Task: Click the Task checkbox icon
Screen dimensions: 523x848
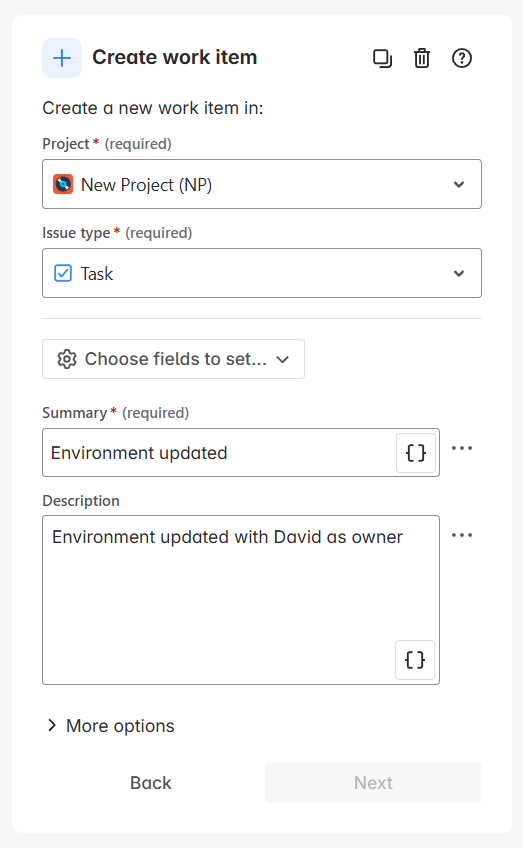Action: point(63,273)
